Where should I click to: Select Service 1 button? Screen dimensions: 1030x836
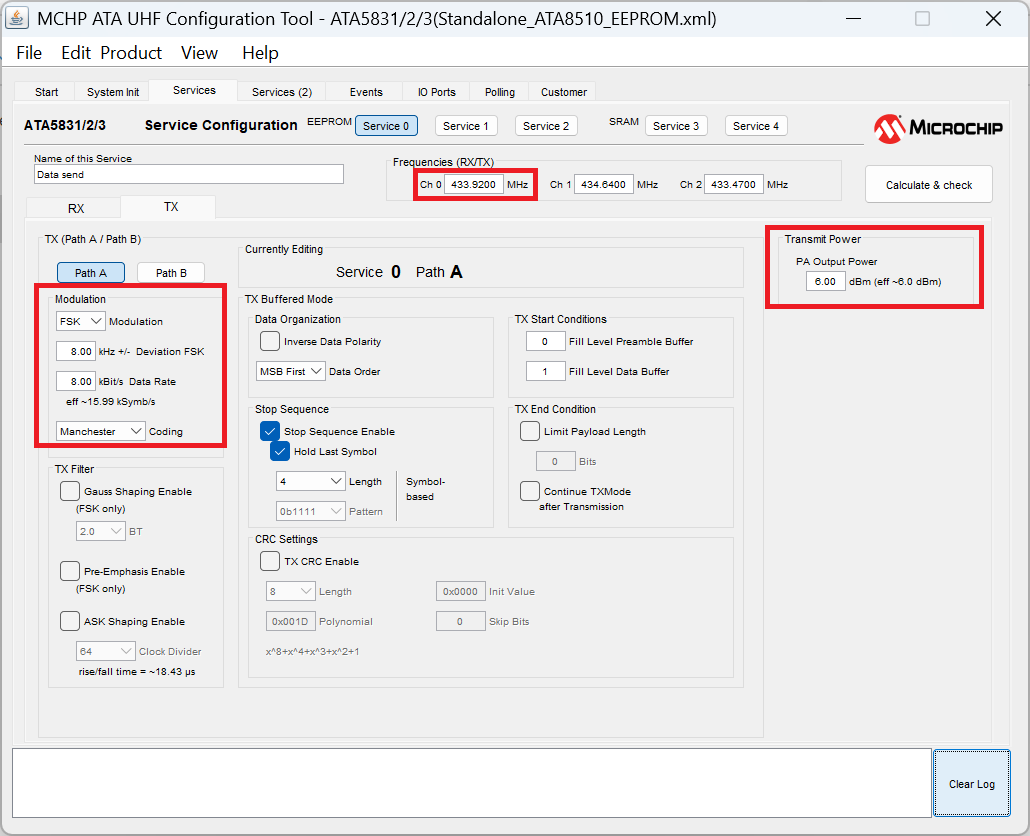point(466,125)
